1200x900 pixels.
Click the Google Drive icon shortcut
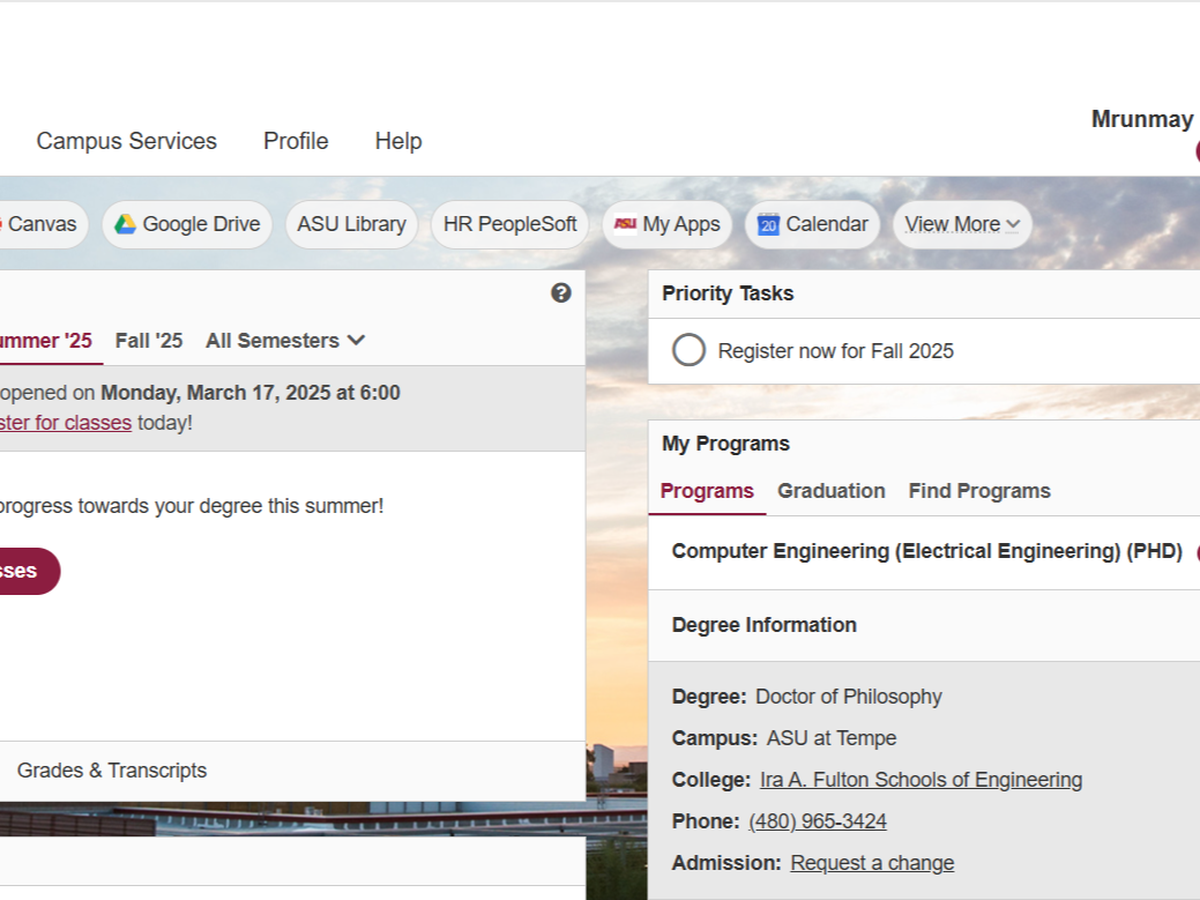point(125,224)
